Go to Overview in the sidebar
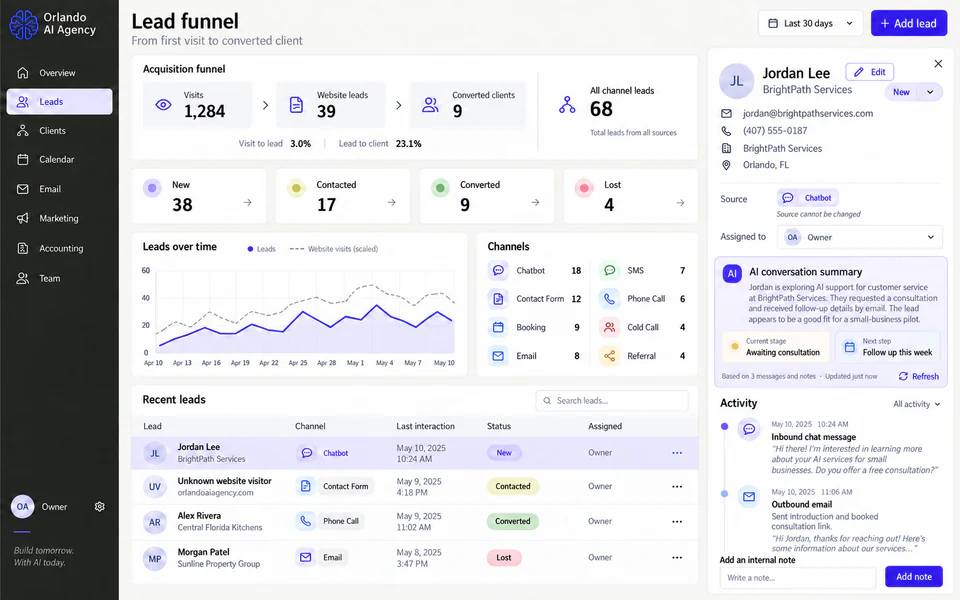960x600 pixels. point(59,73)
